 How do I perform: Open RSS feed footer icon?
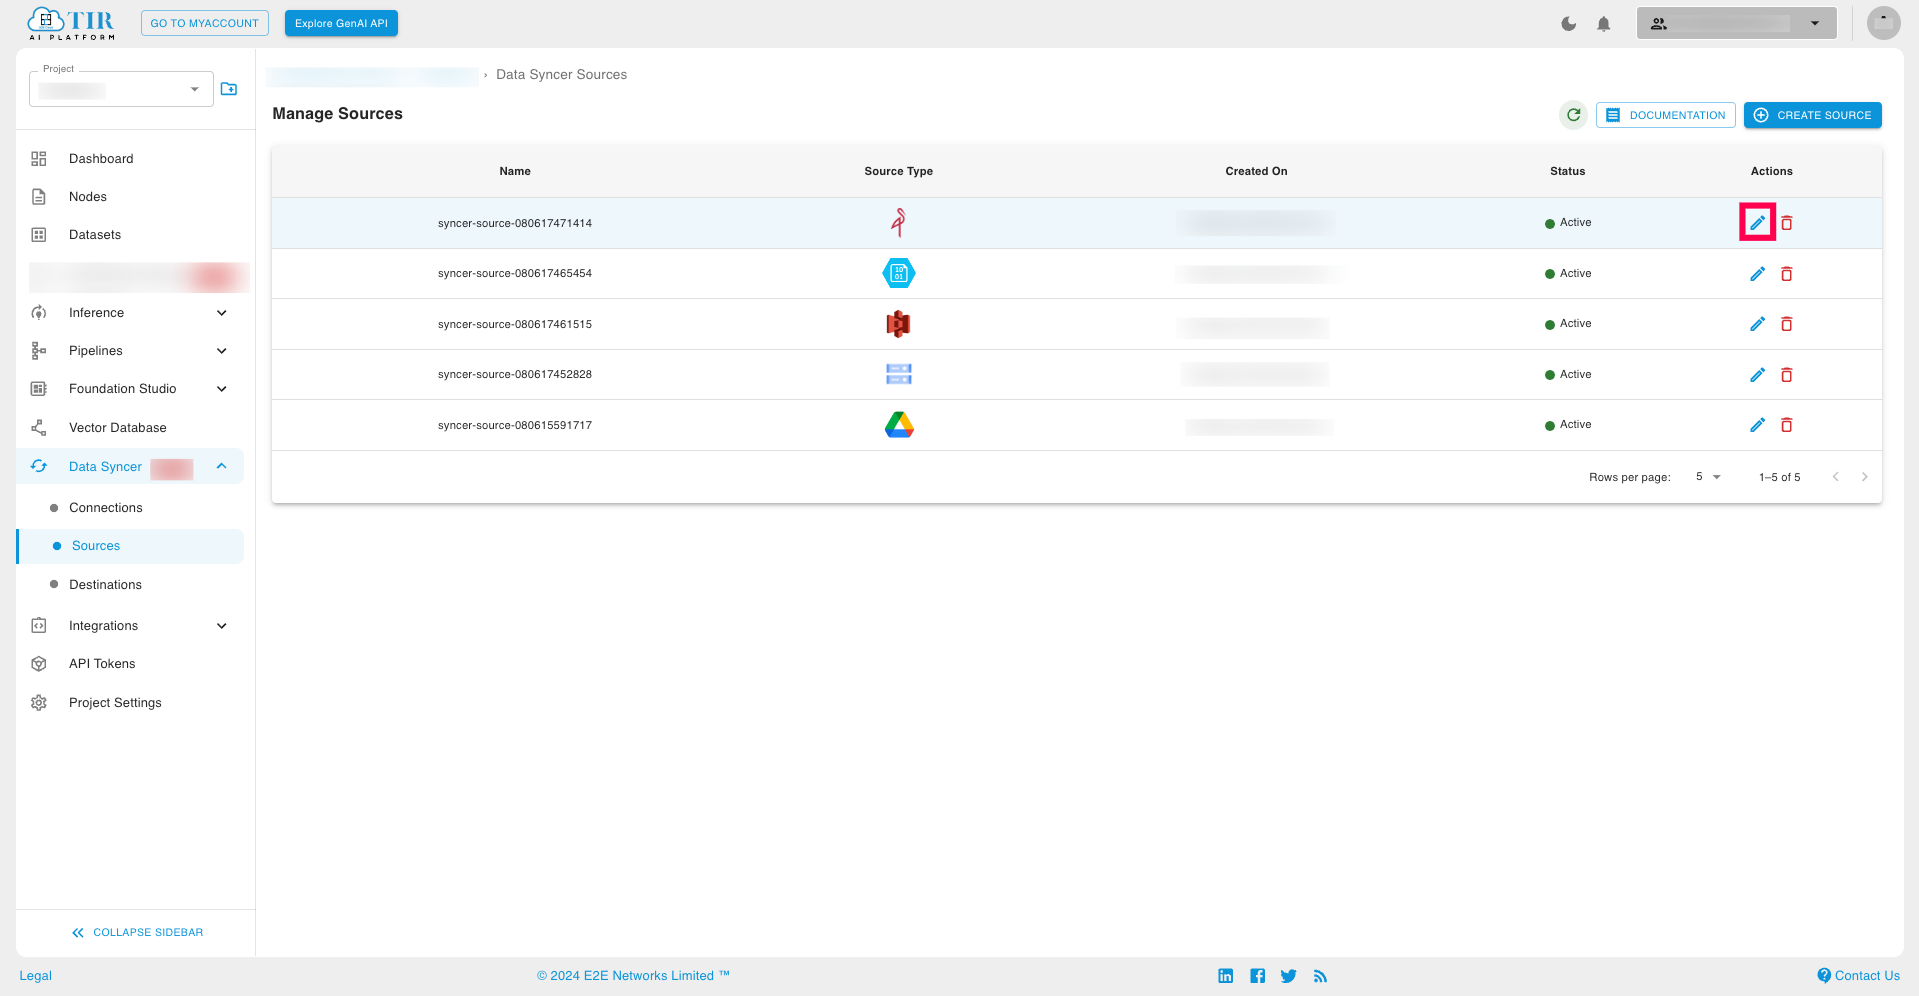click(1321, 976)
